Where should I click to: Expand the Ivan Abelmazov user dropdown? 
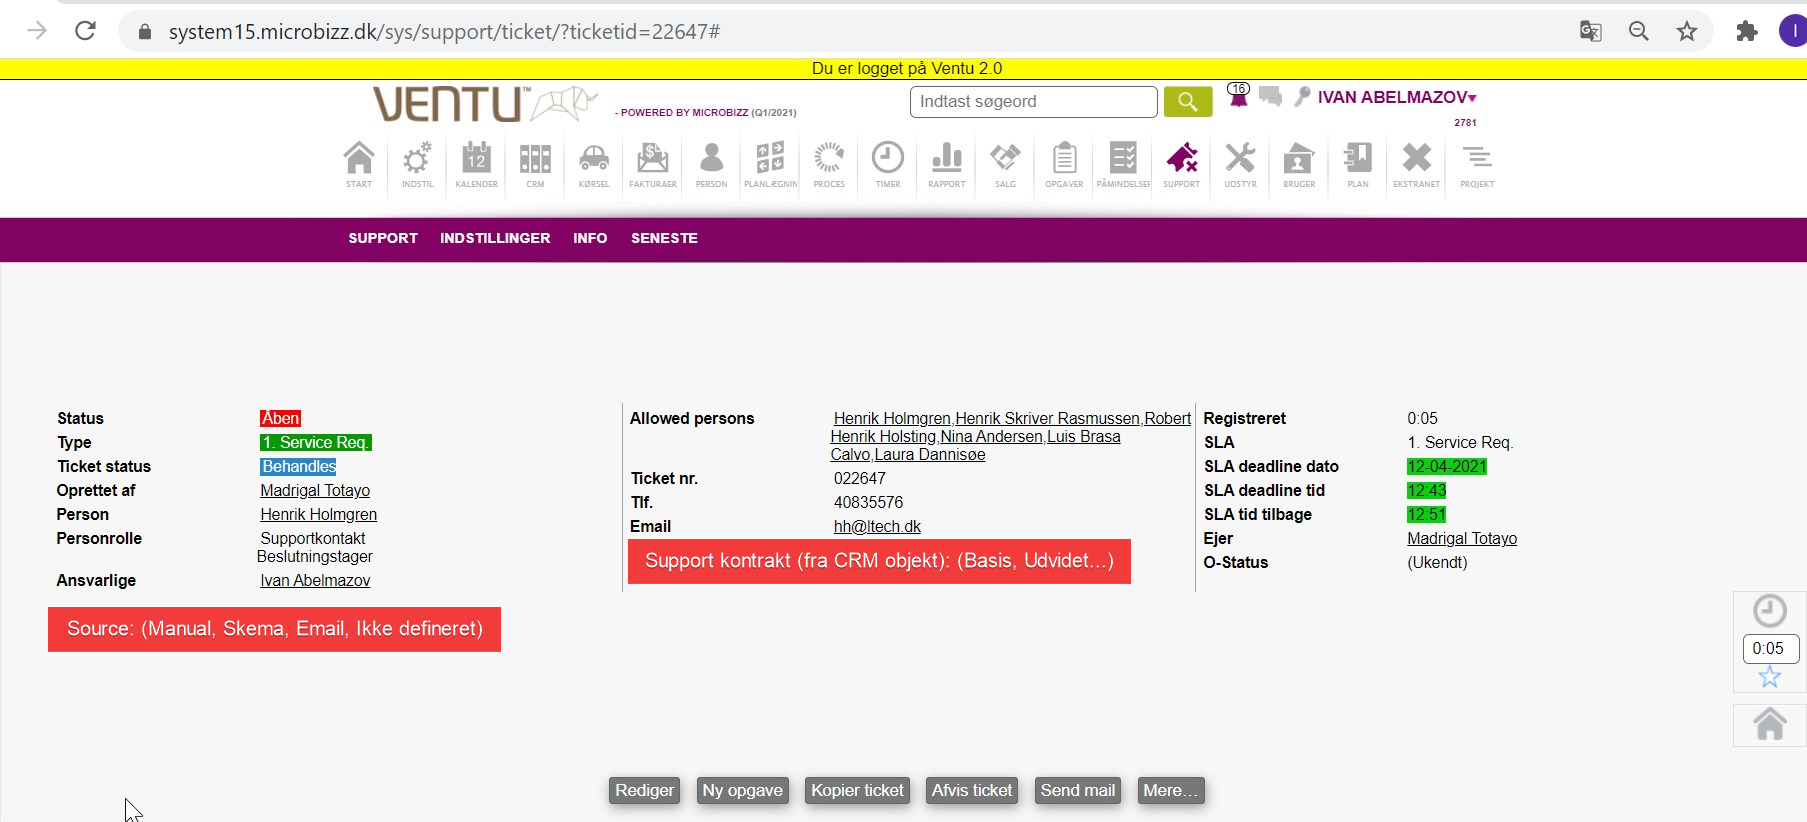1396,97
